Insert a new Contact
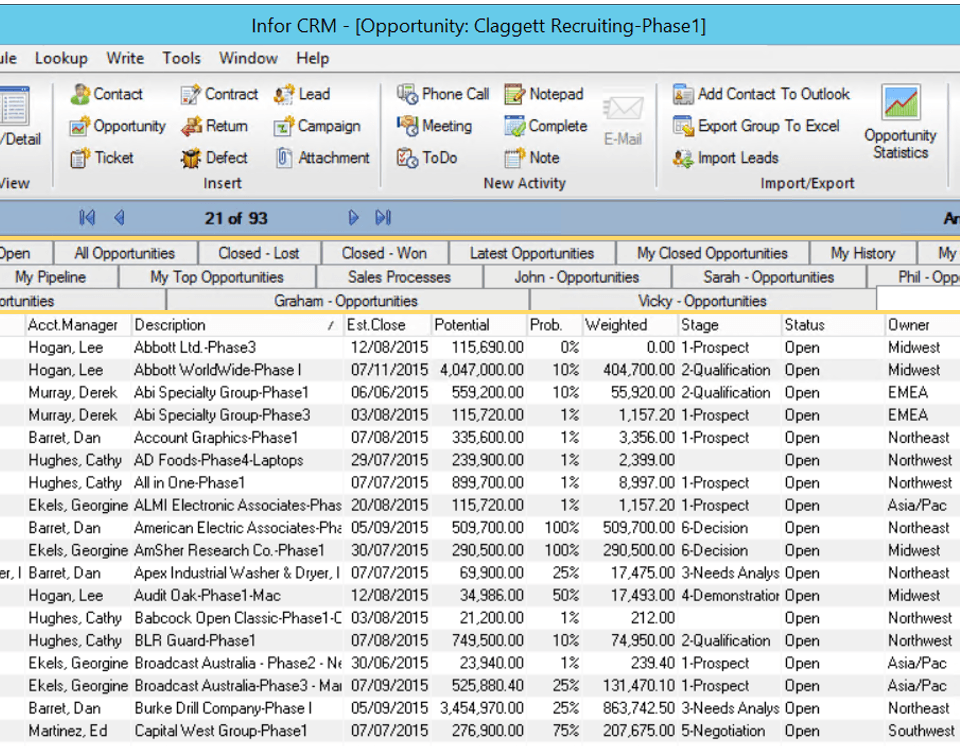This screenshot has height=746, width=960. tap(106, 94)
